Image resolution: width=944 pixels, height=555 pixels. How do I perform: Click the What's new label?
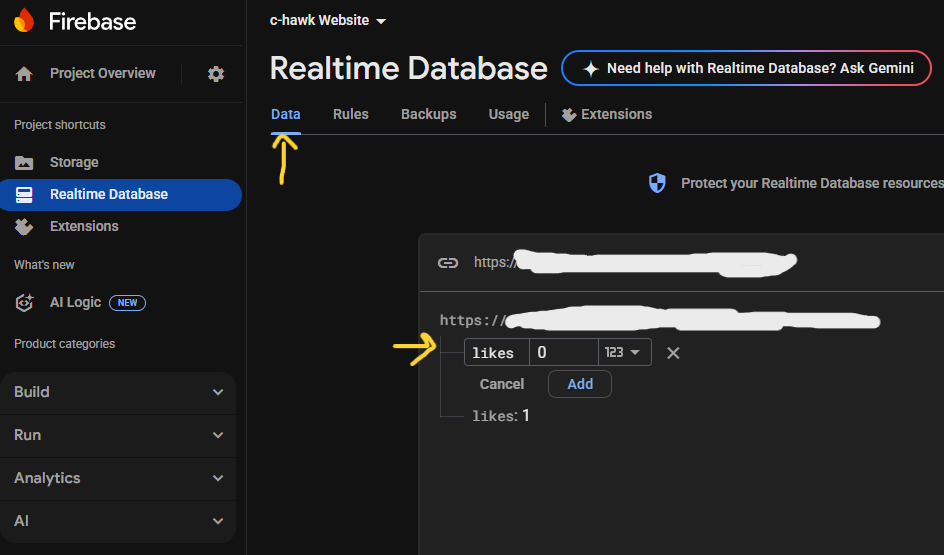point(44,265)
